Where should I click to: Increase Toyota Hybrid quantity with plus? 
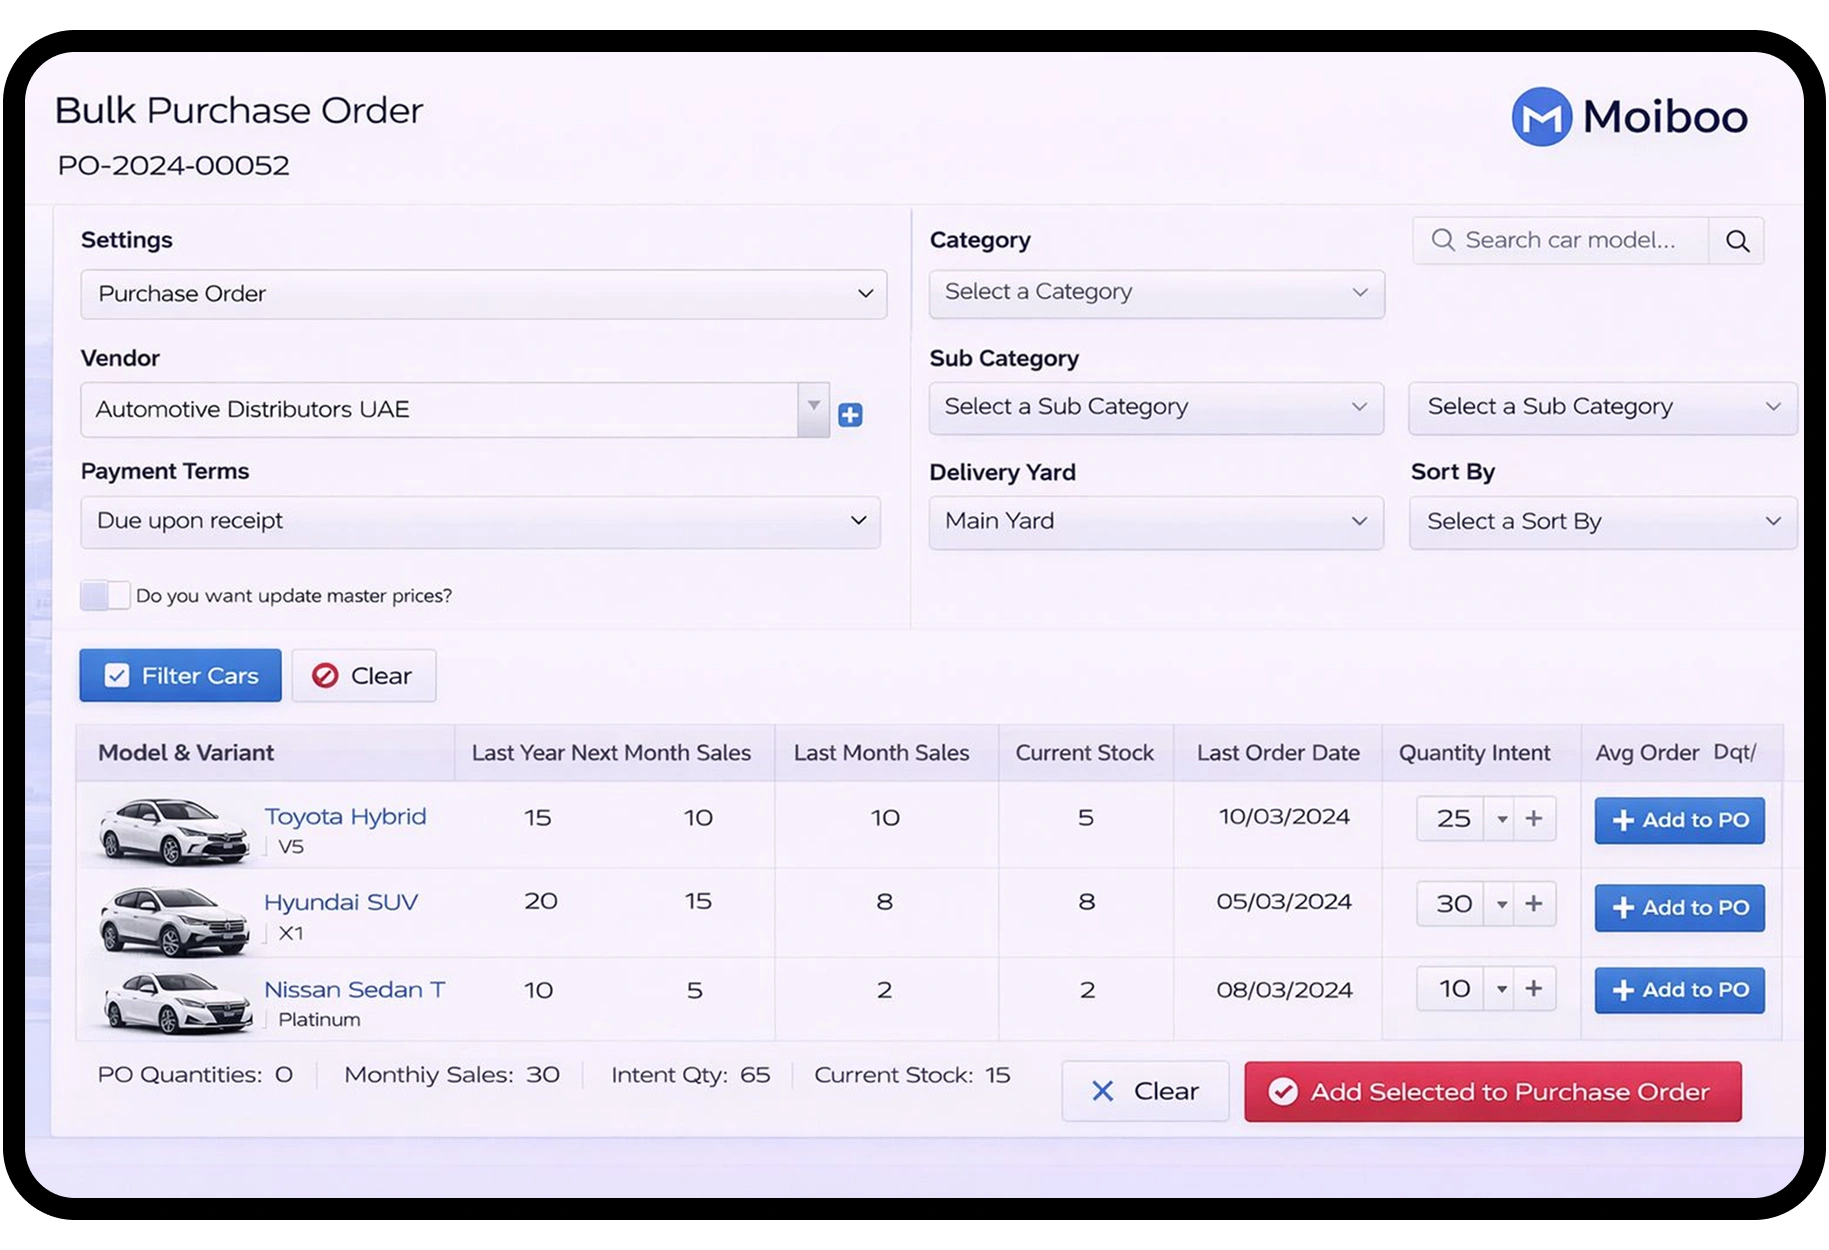[x=1534, y=819]
